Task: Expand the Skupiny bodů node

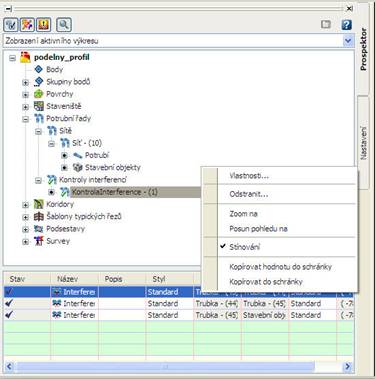Action: (x=25, y=82)
